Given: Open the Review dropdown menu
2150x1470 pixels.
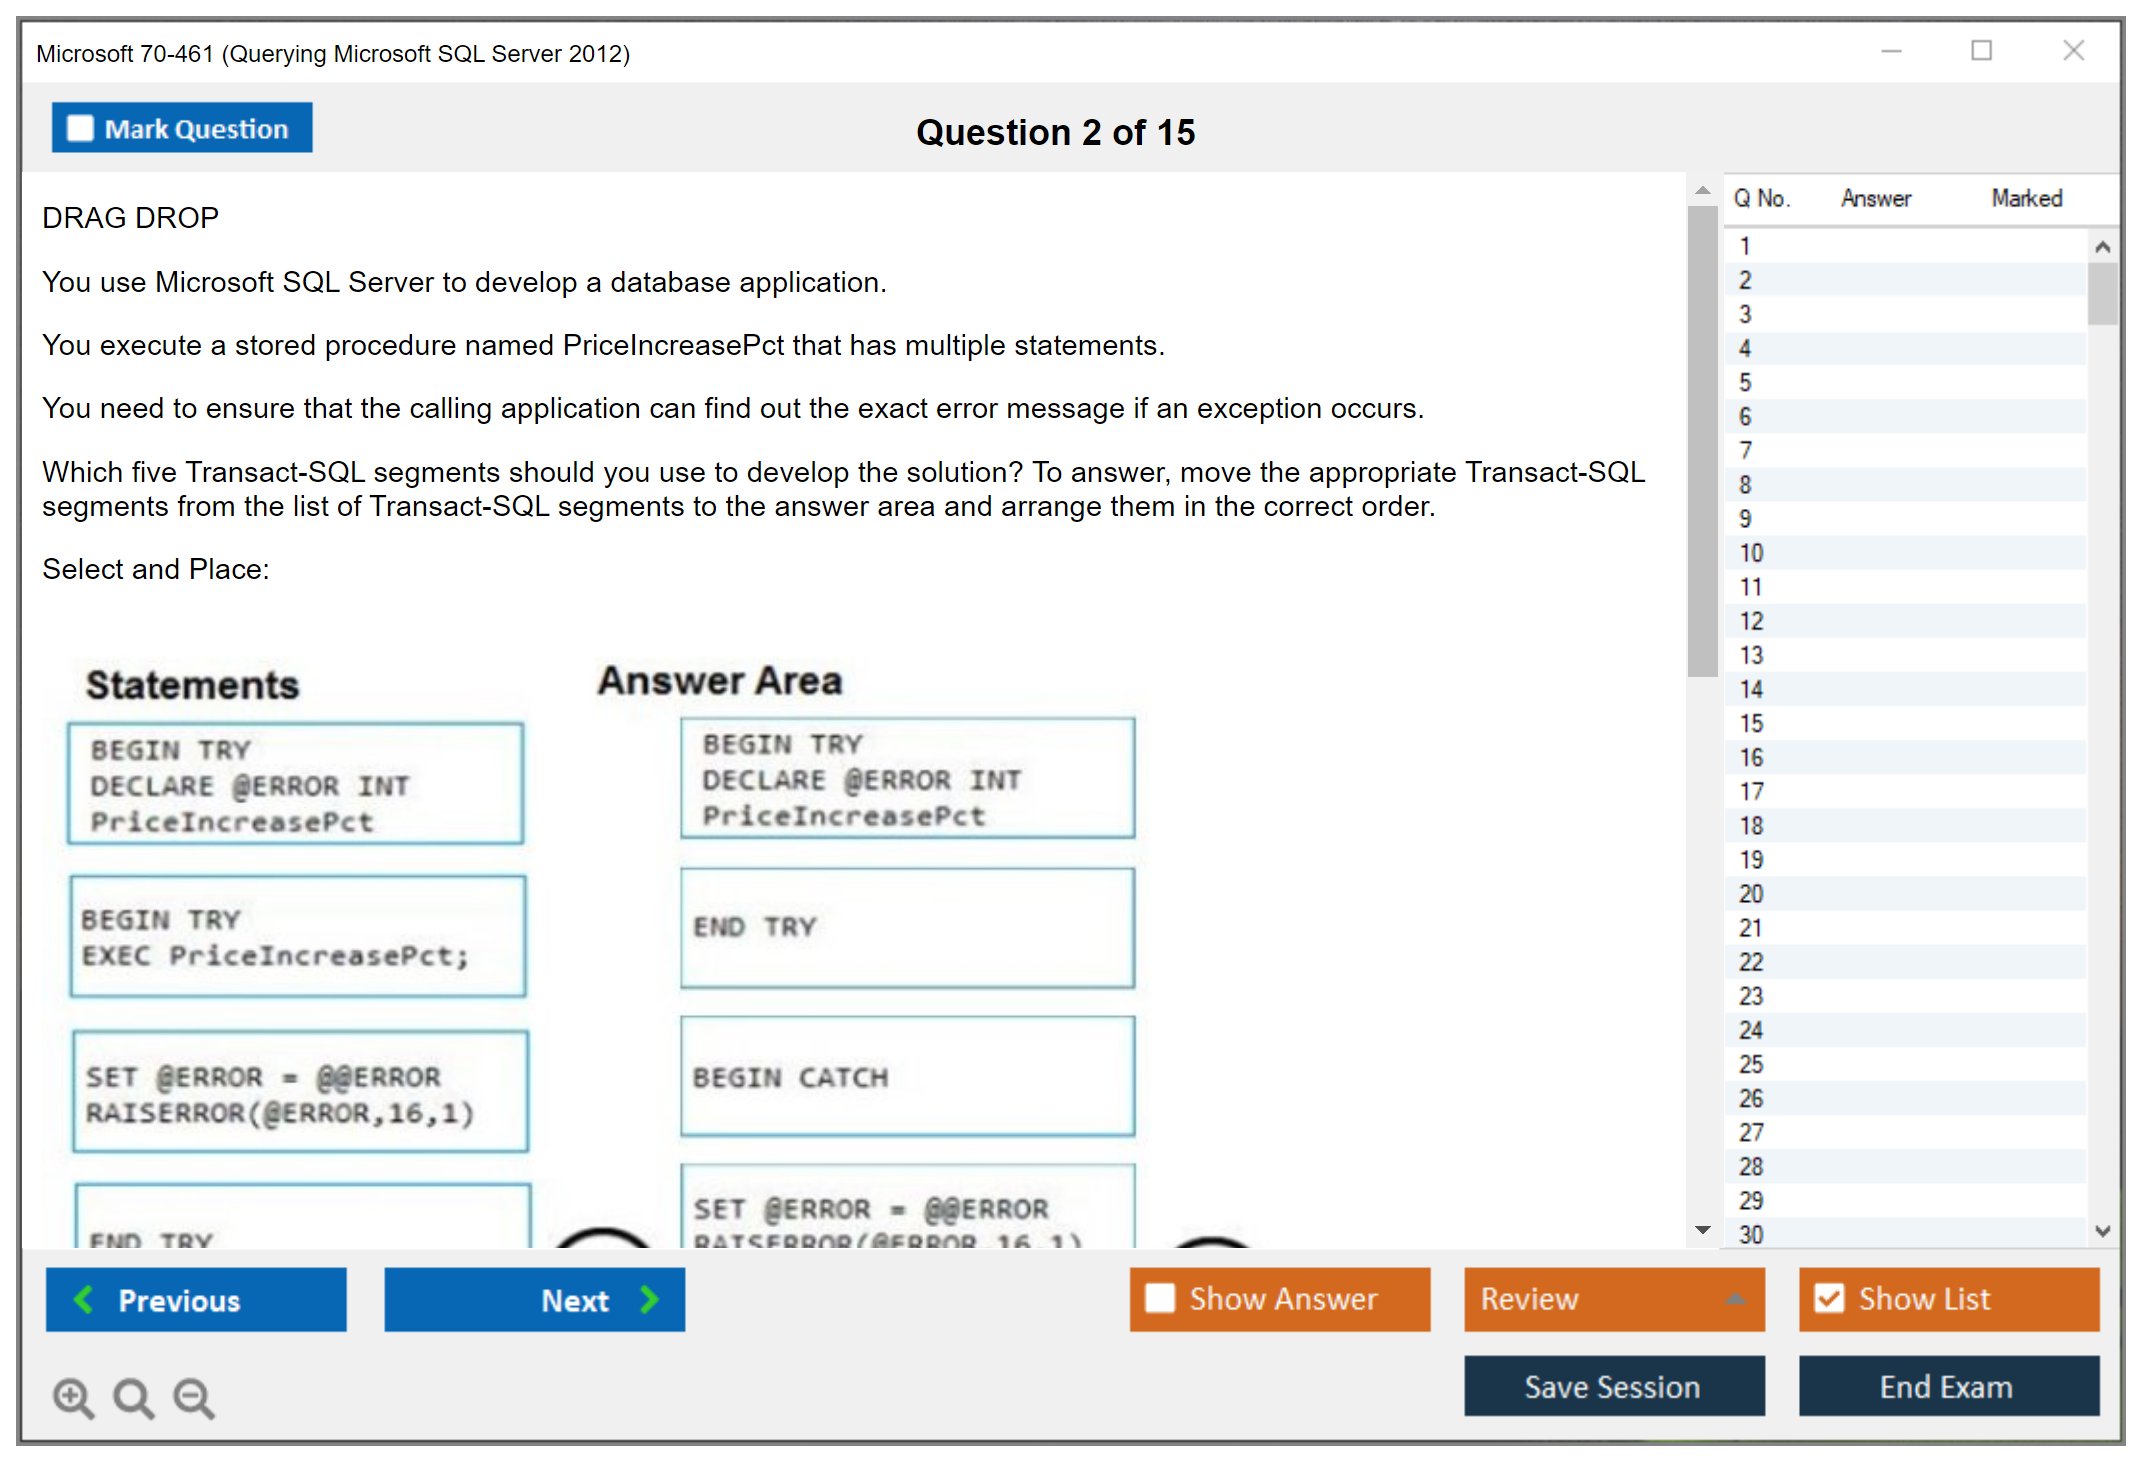Looking at the screenshot, I should pos(1735,1299).
